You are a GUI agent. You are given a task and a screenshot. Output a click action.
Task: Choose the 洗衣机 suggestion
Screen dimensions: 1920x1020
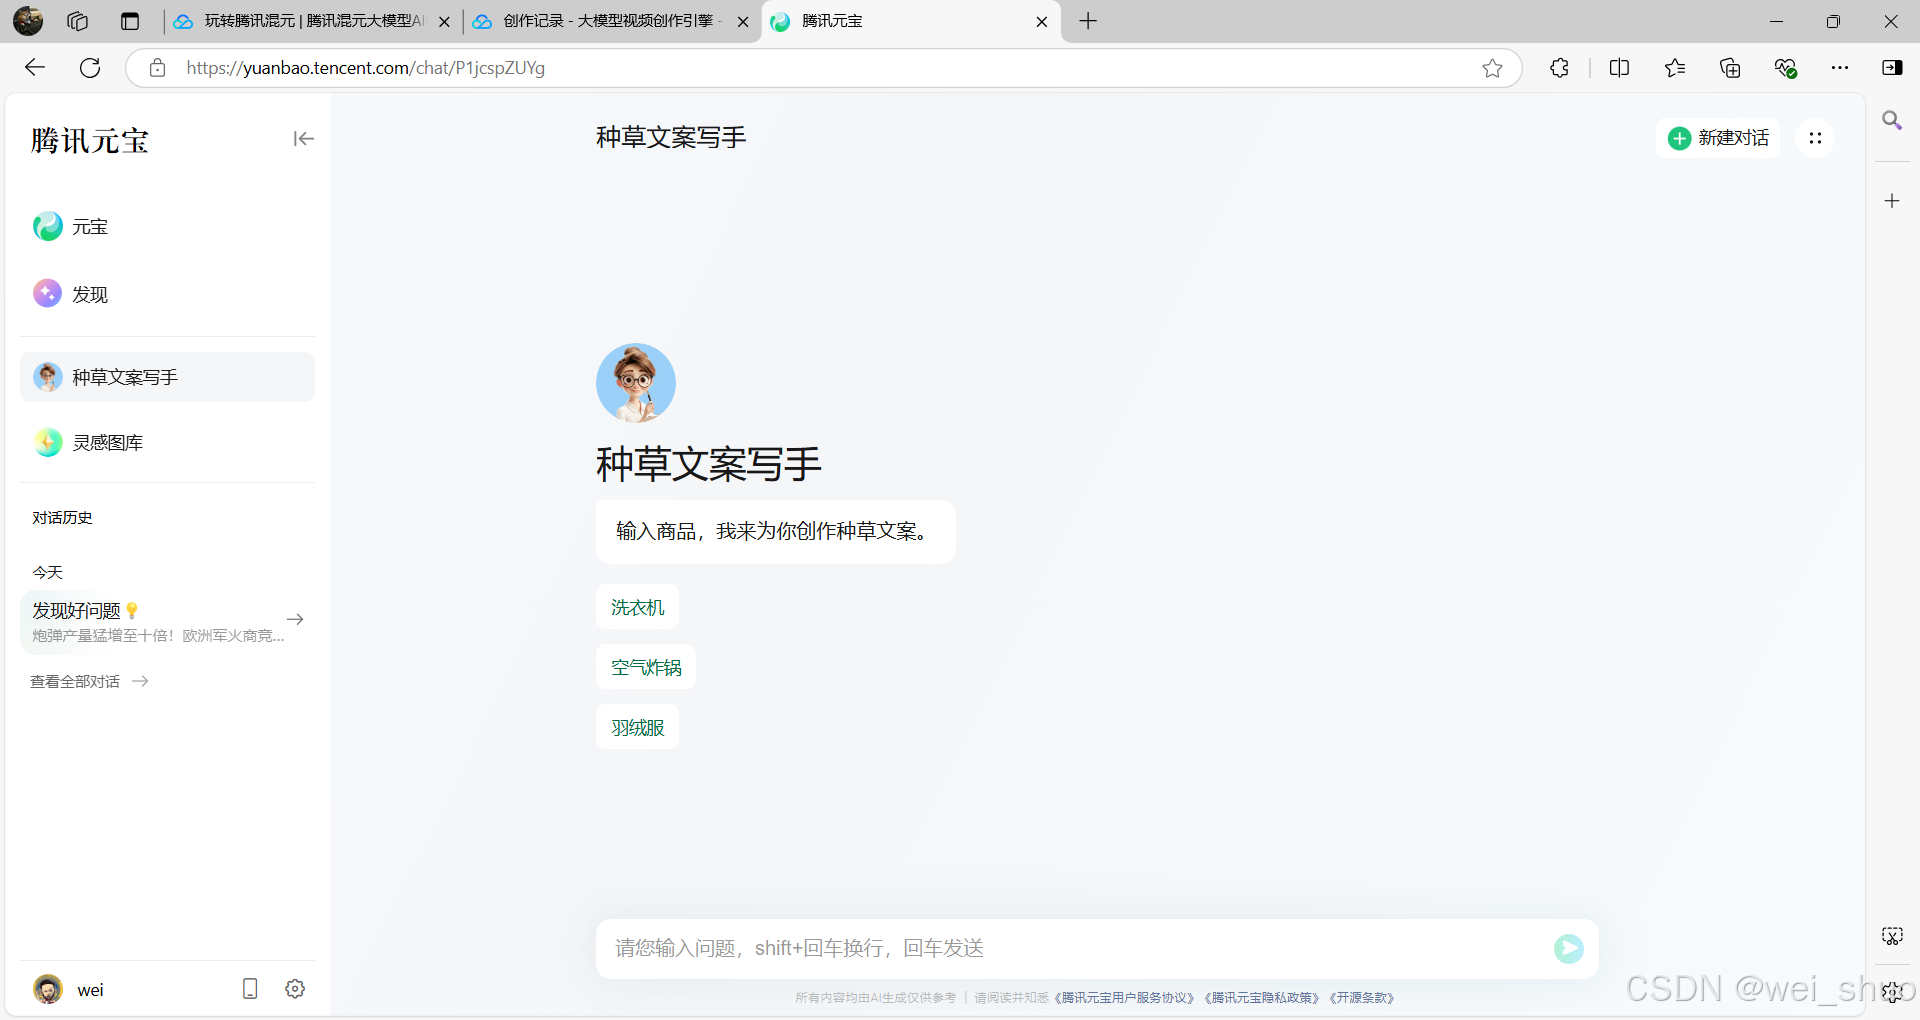637,607
